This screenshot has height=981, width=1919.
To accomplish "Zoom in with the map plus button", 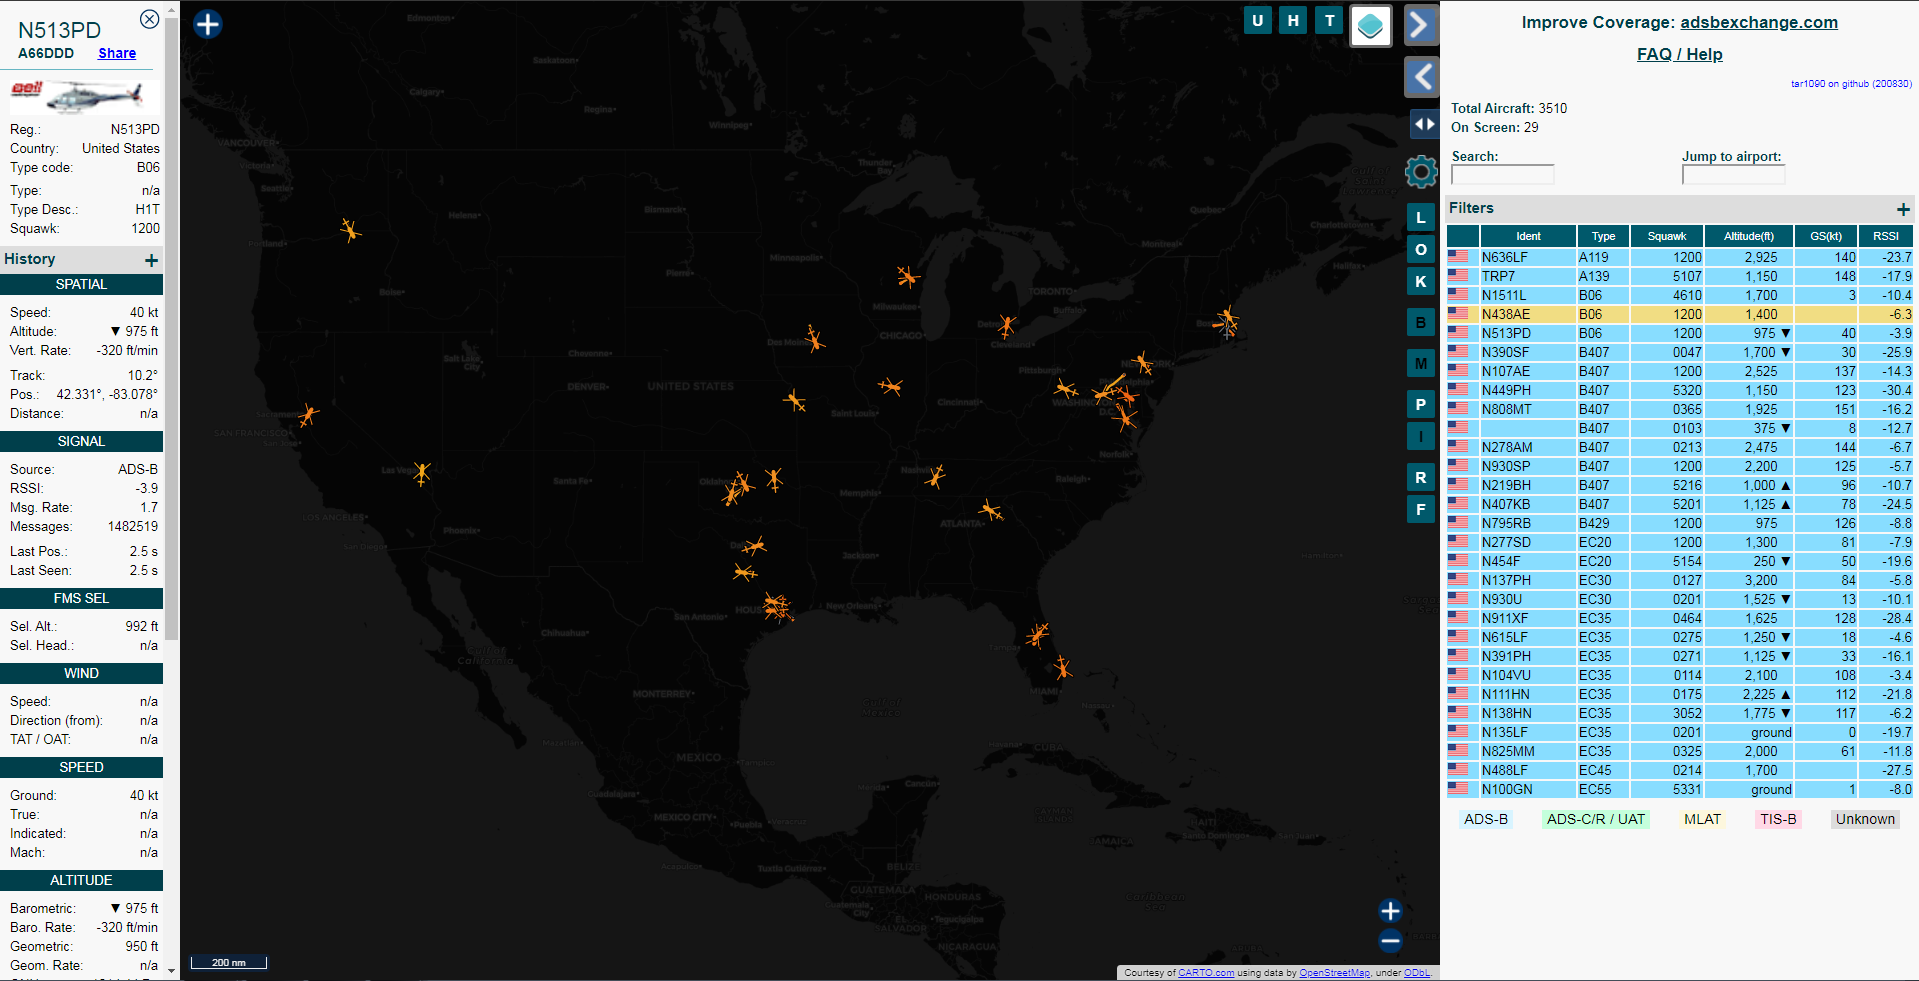I will [x=1390, y=910].
